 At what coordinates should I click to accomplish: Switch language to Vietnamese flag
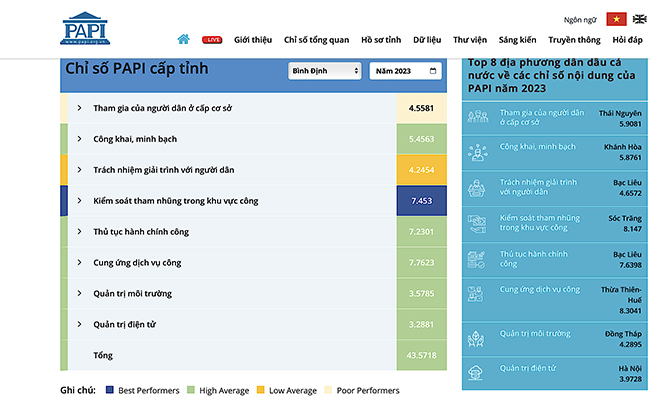tap(616, 19)
